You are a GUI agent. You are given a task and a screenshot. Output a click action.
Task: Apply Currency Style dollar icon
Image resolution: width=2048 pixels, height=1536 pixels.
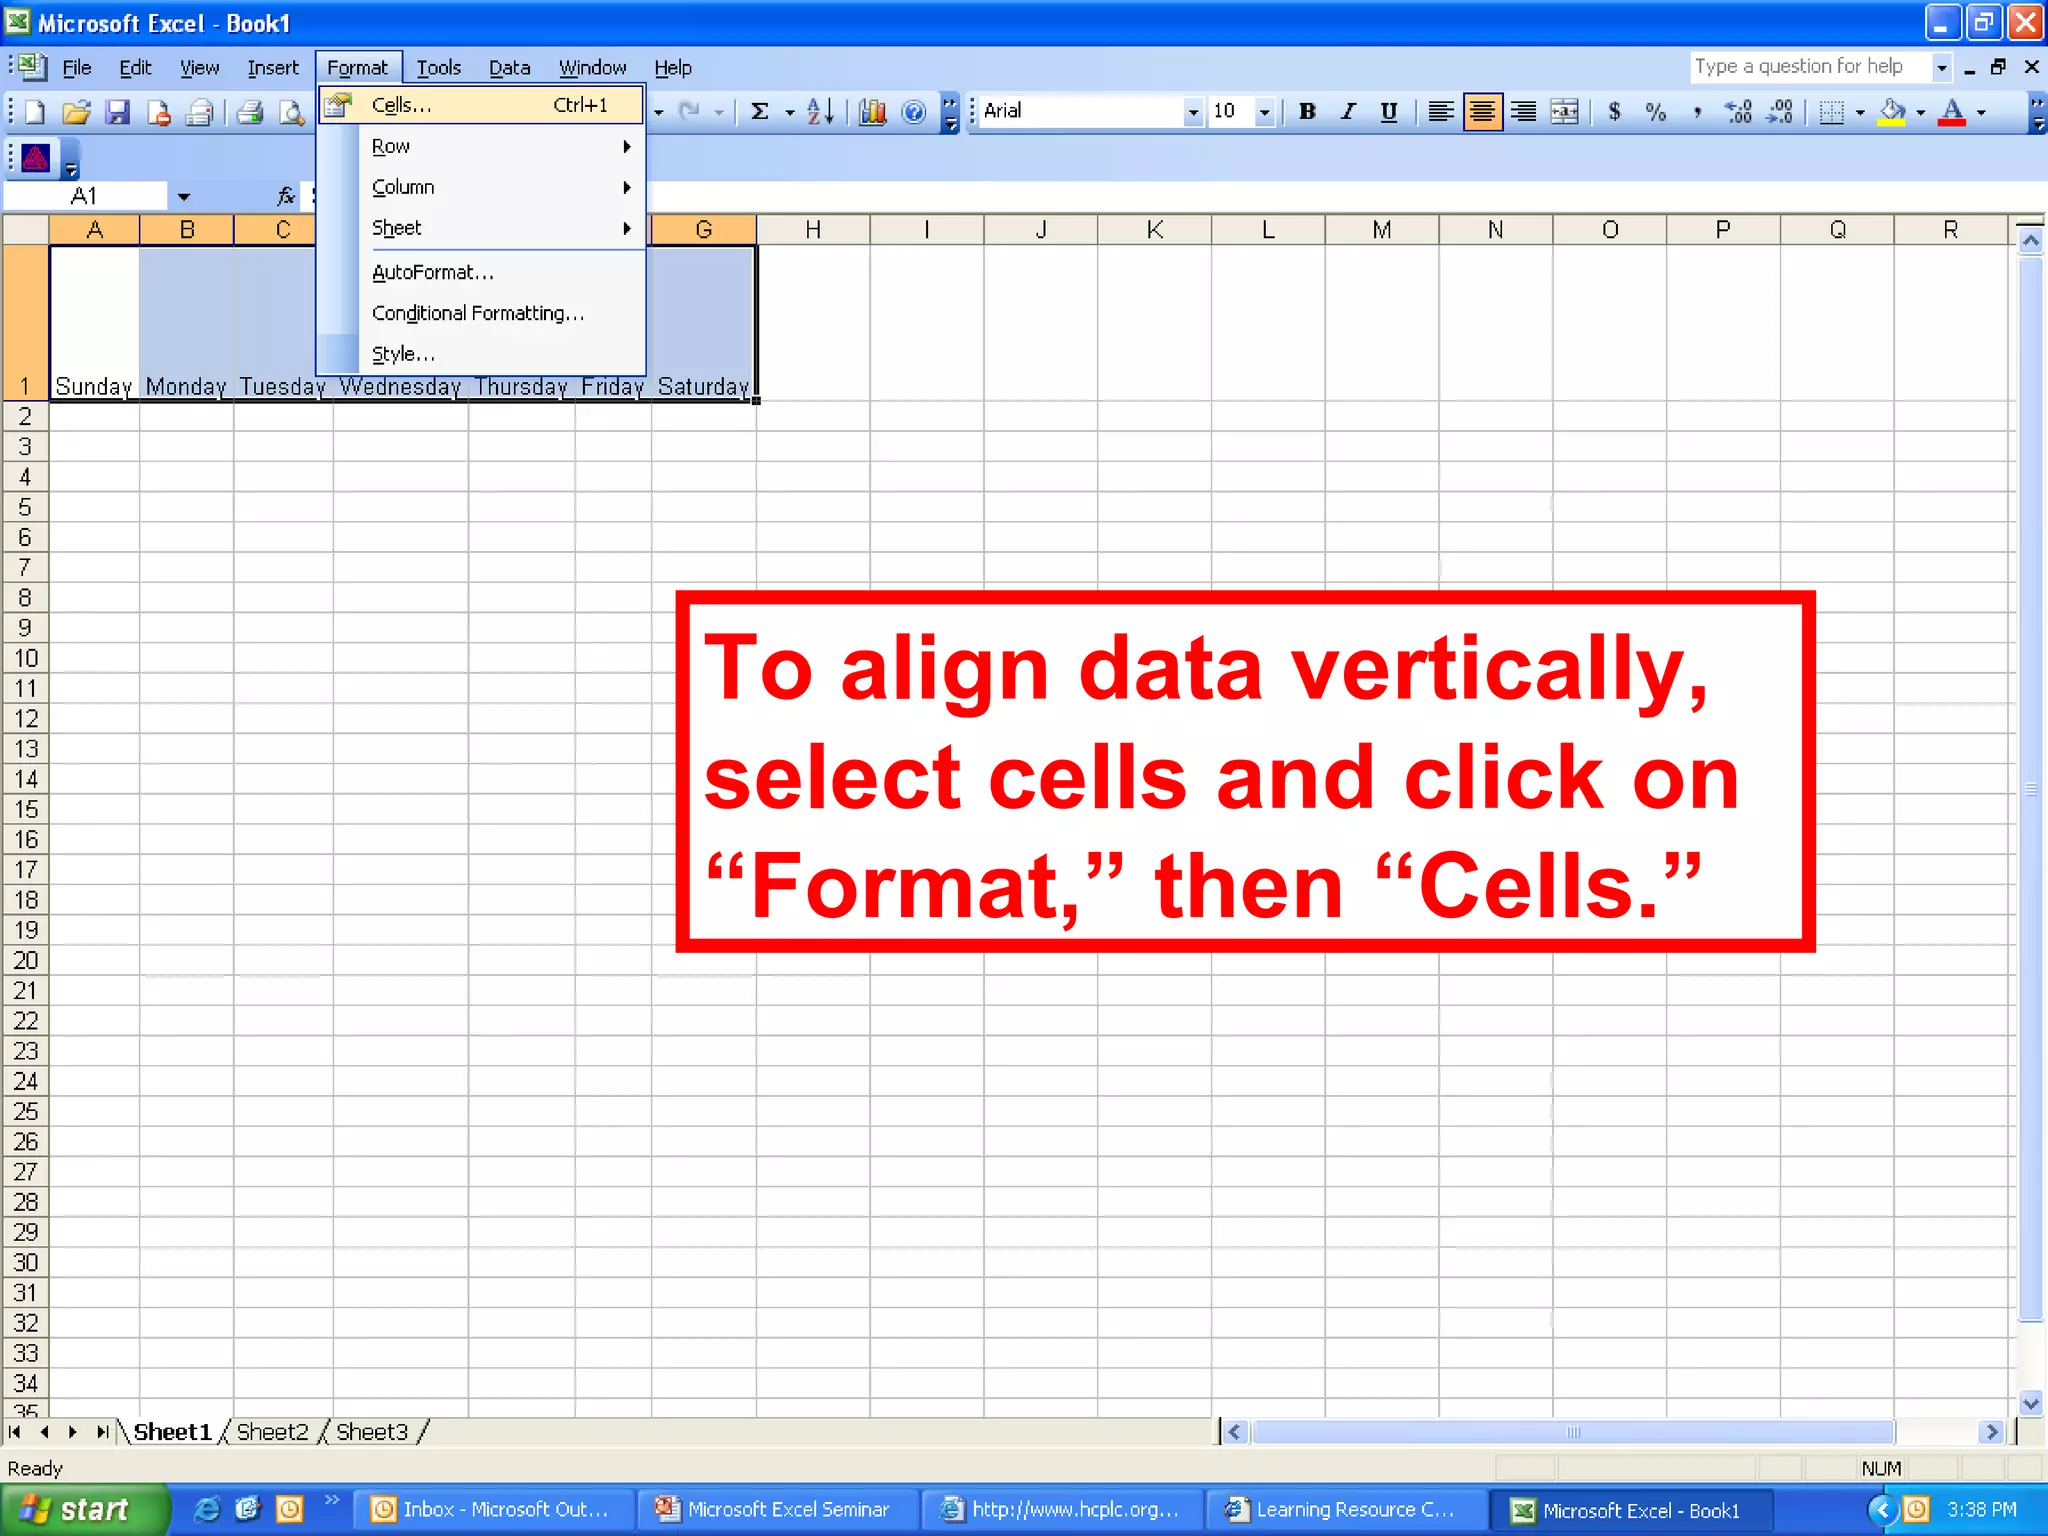(1614, 112)
